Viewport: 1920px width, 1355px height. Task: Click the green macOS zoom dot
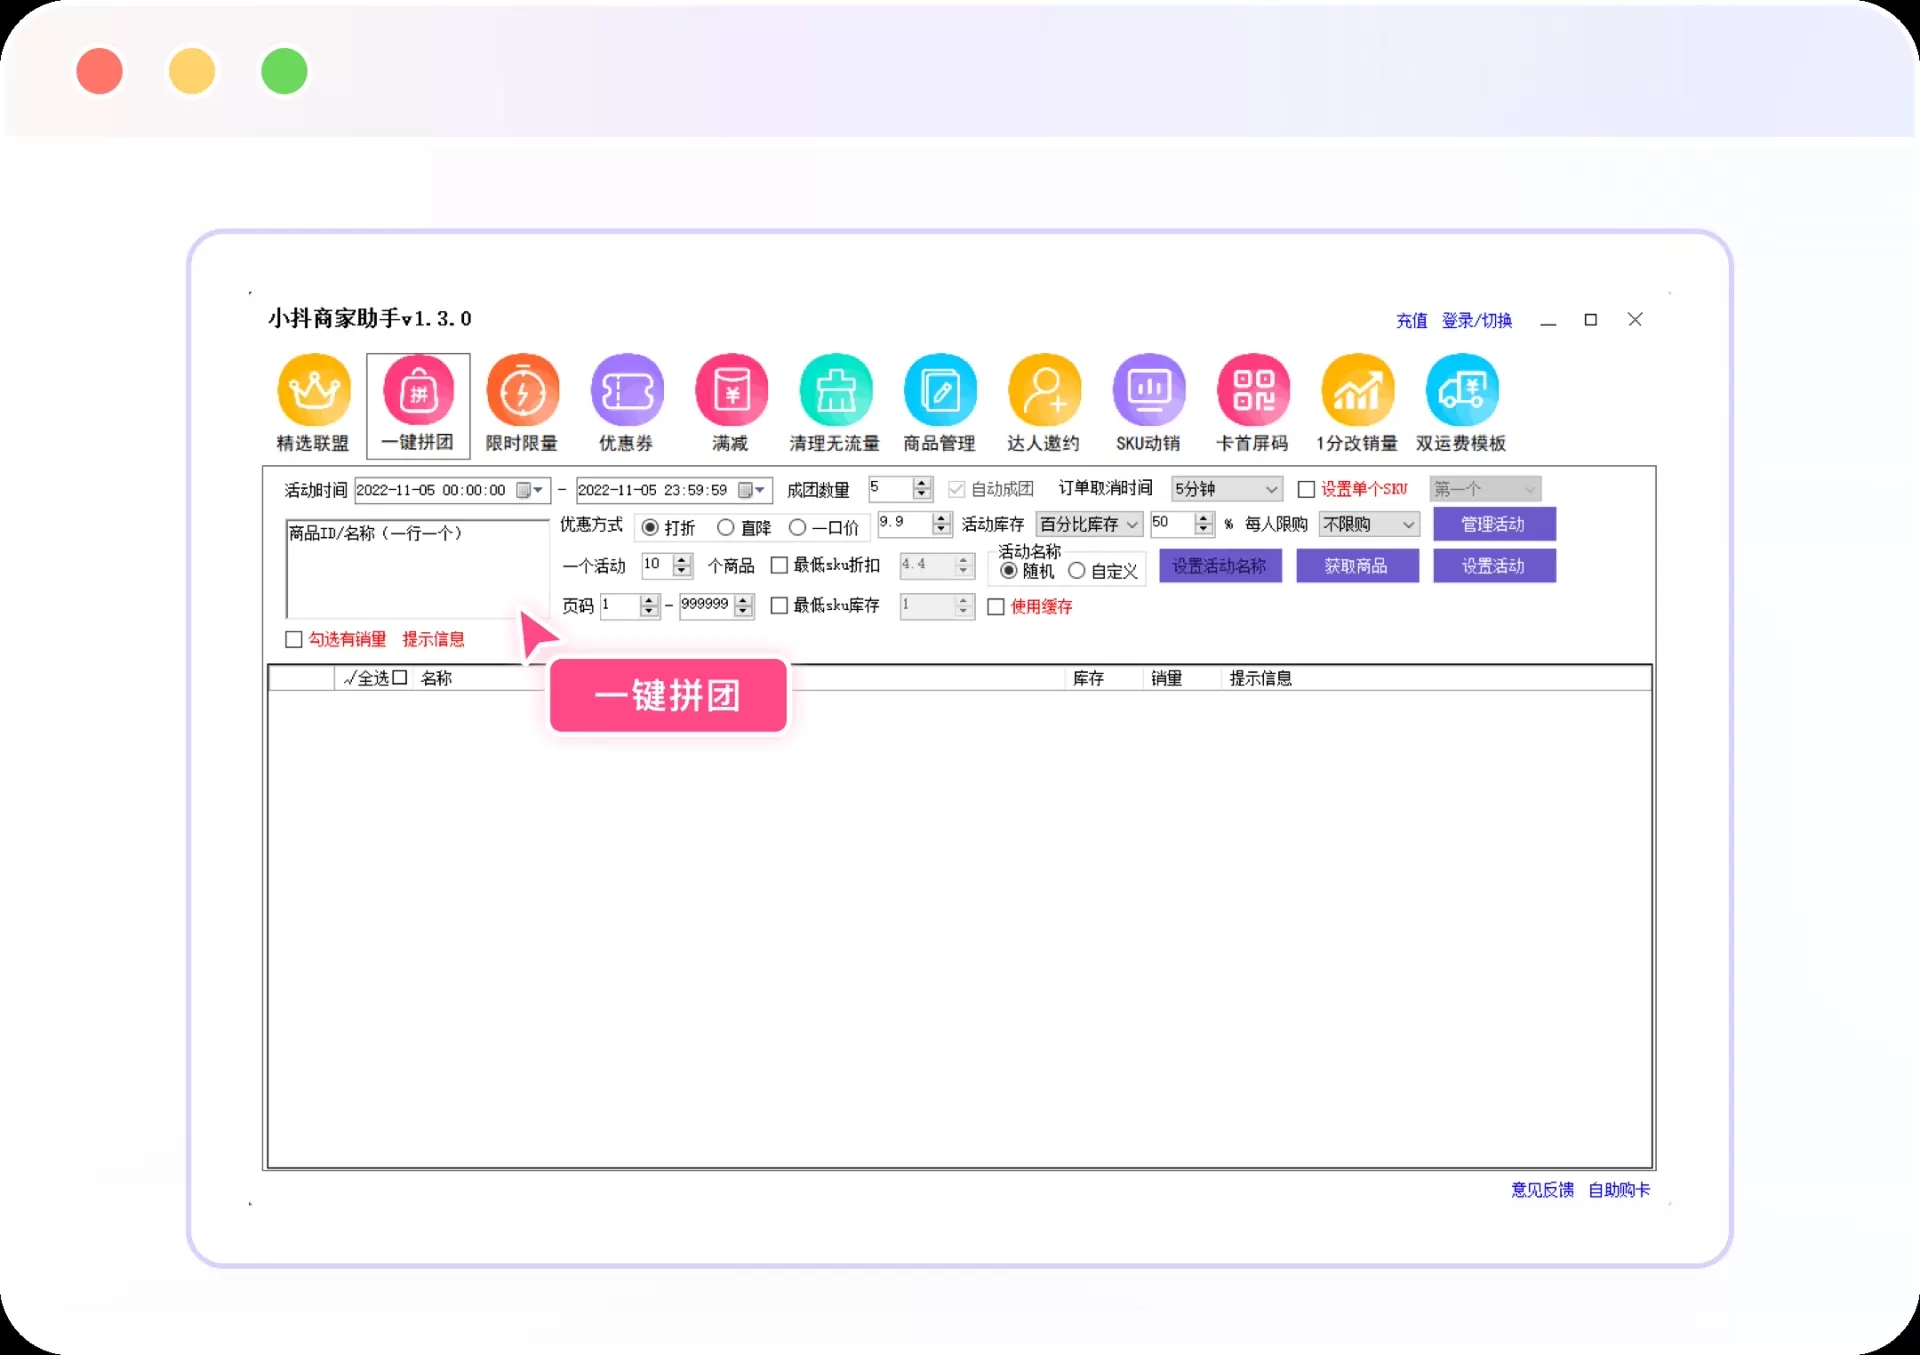click(284, 72)
